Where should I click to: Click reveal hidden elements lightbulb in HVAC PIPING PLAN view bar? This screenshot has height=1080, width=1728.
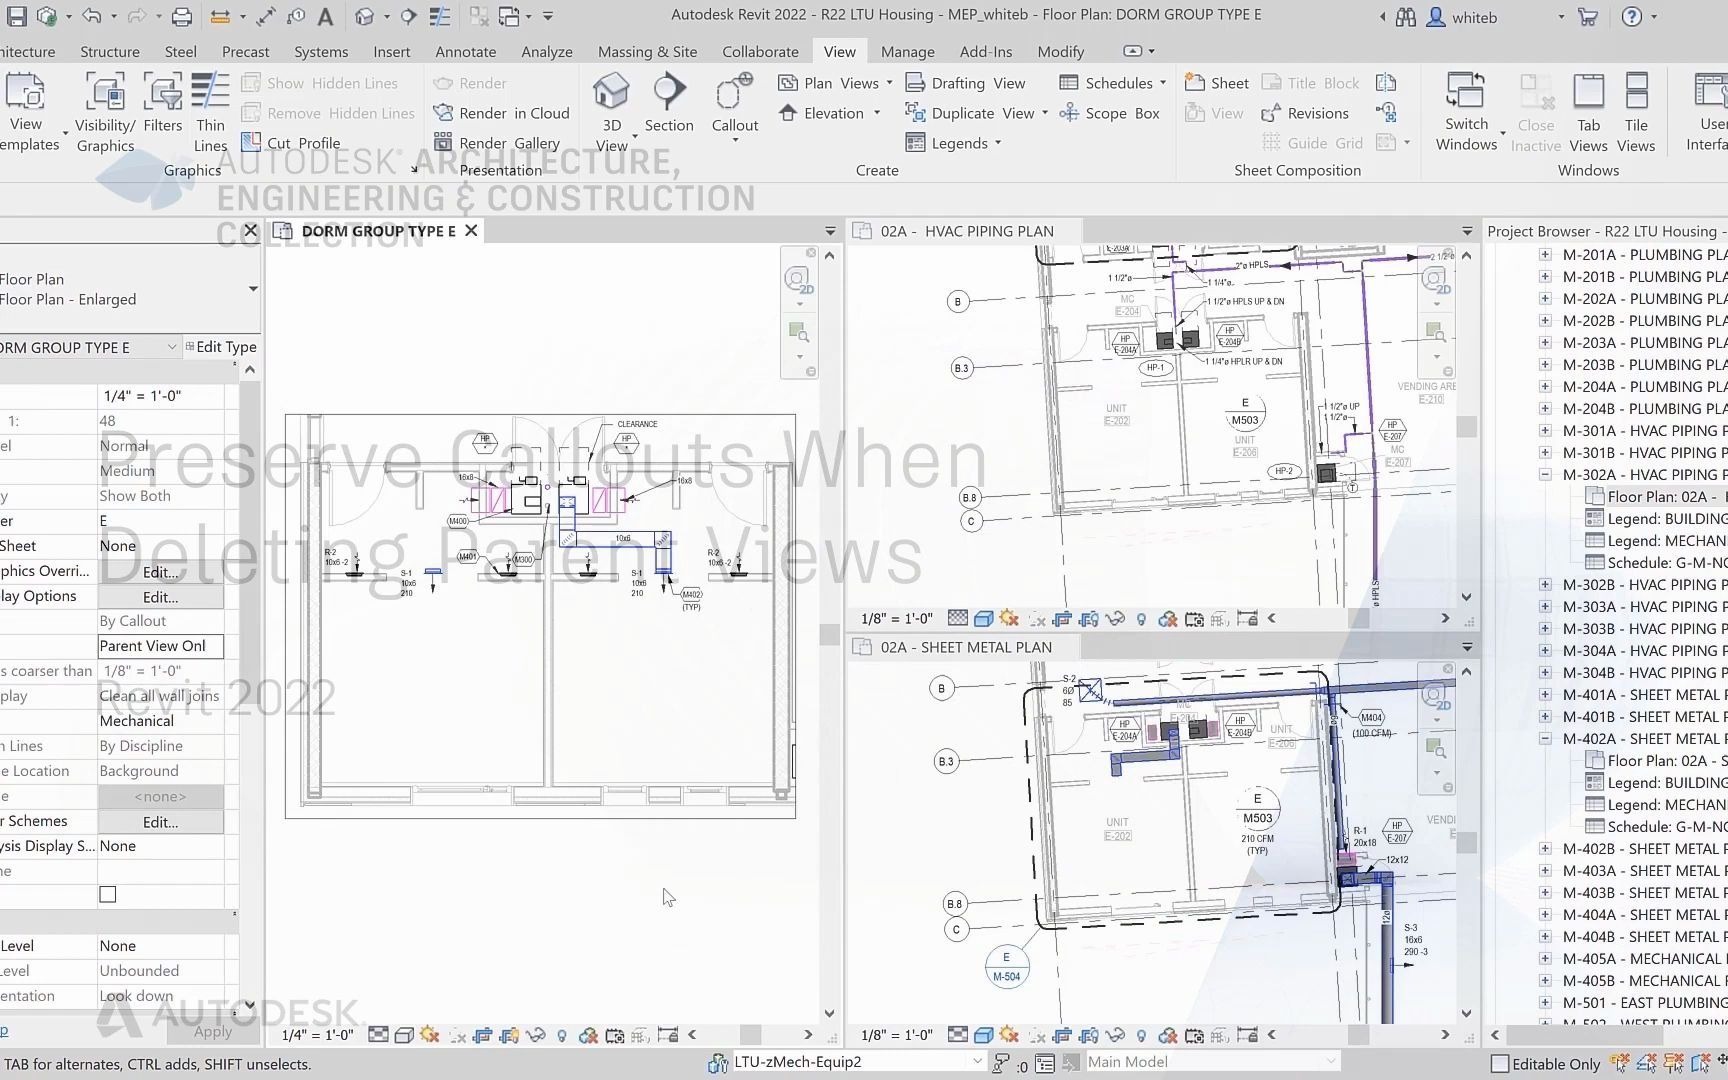[x=1141, y=619]
